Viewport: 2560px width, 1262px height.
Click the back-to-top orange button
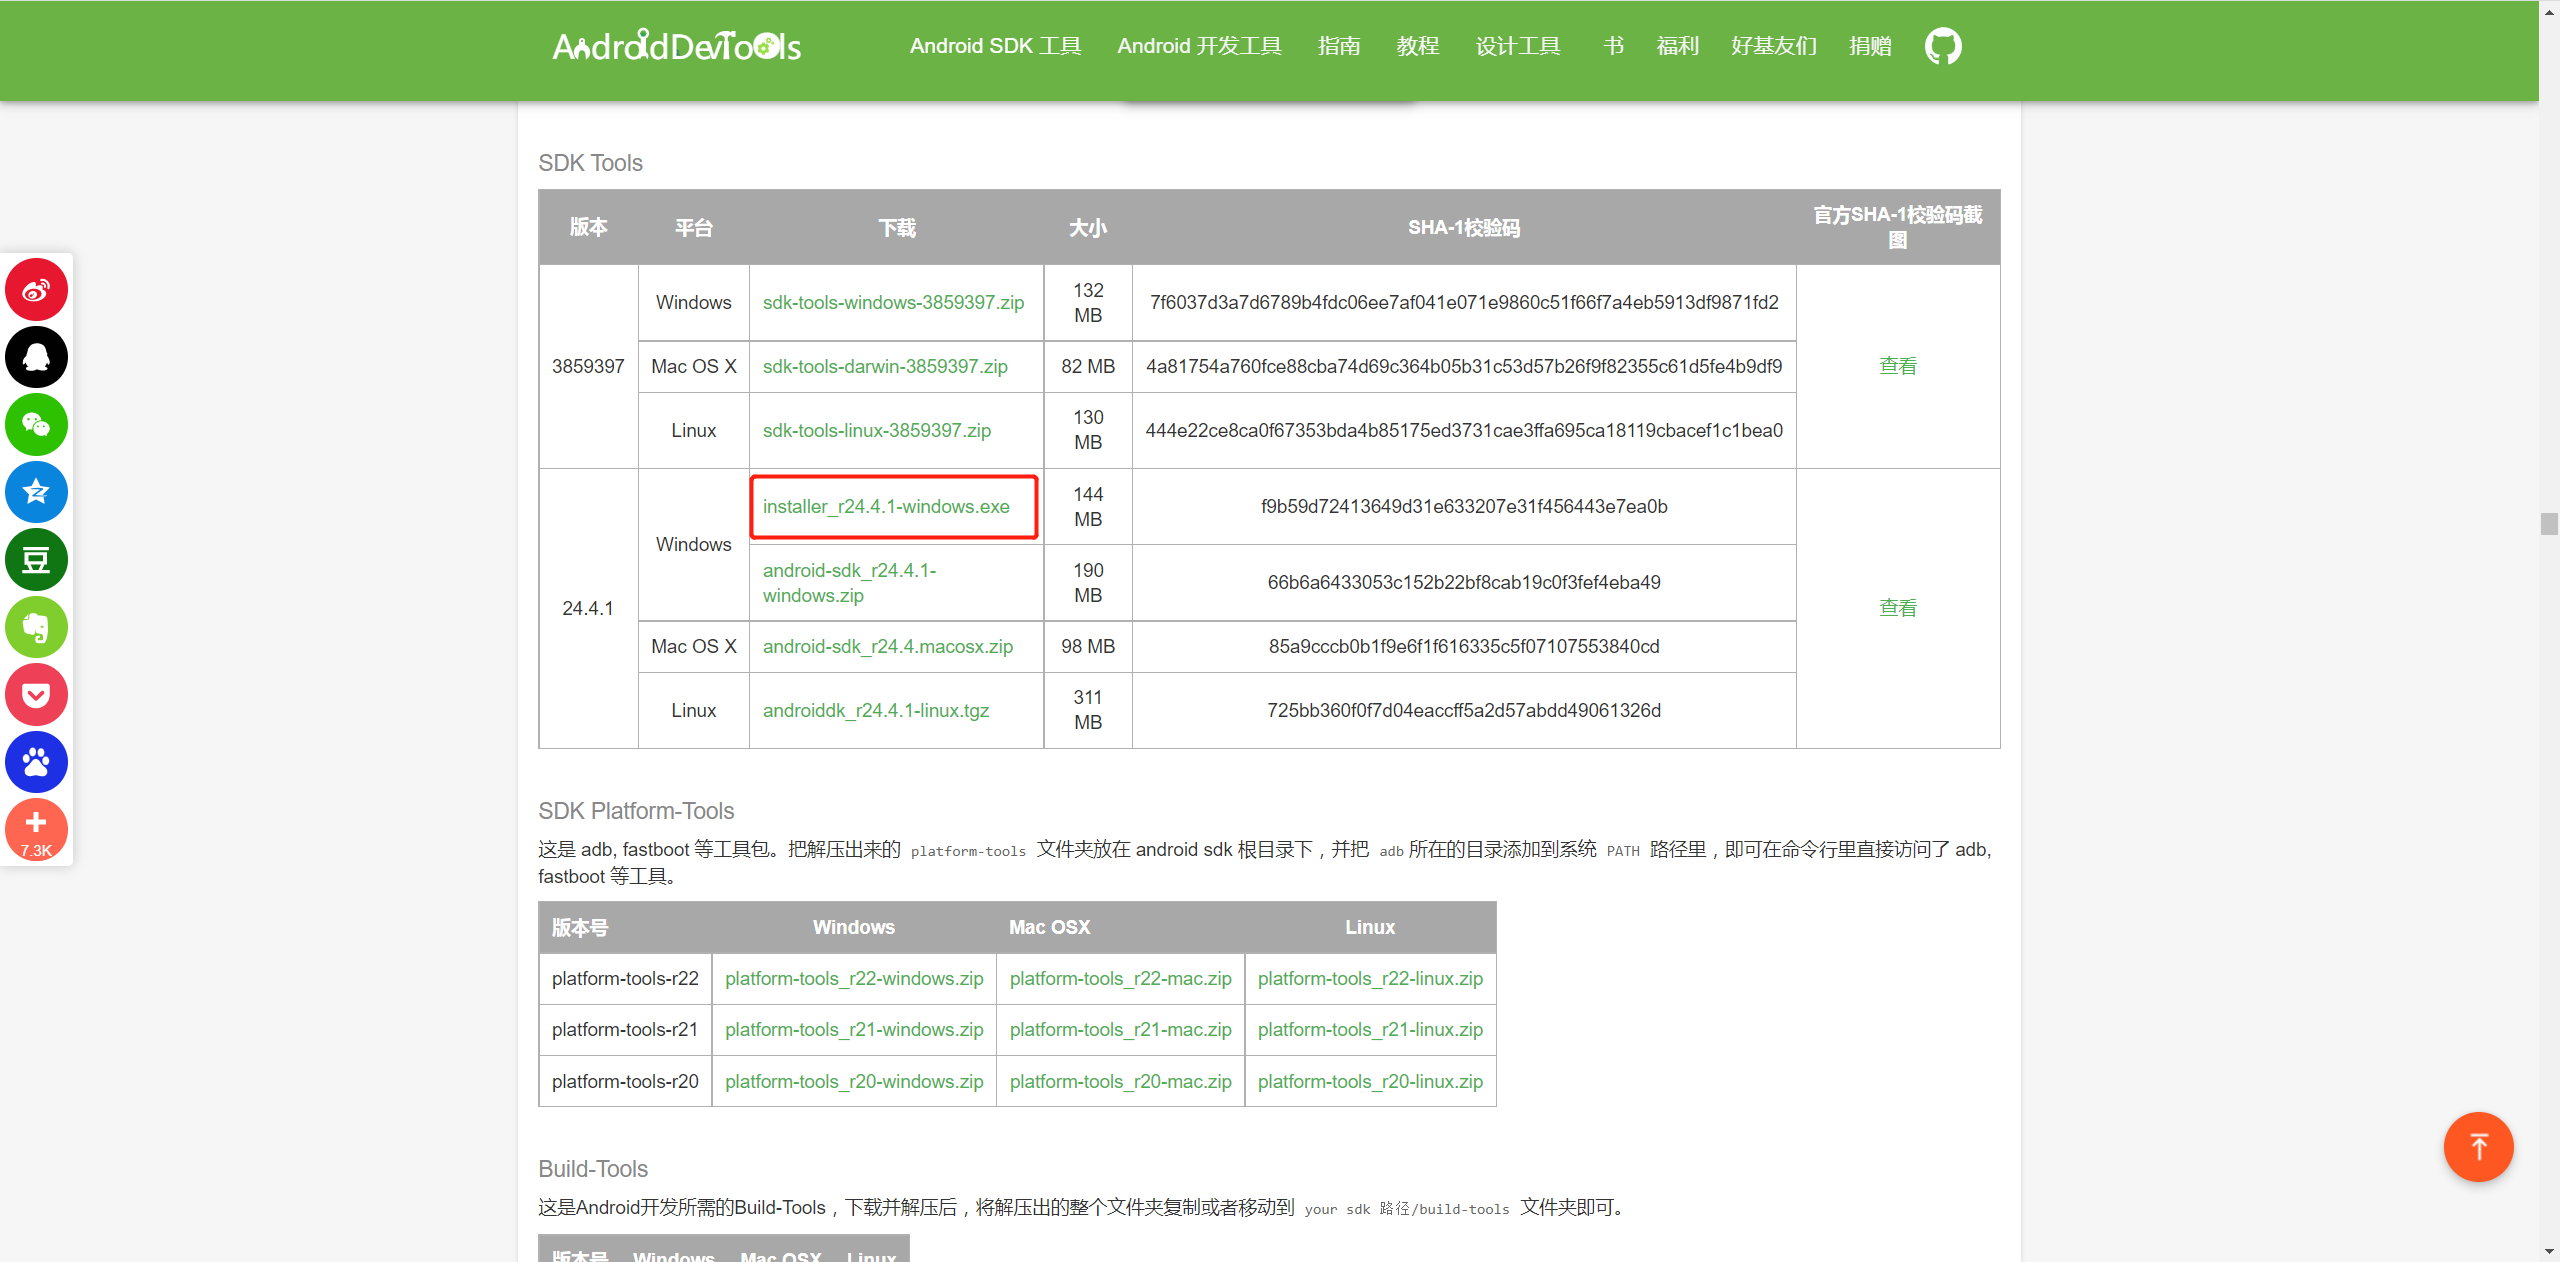pos(2478,1147)
